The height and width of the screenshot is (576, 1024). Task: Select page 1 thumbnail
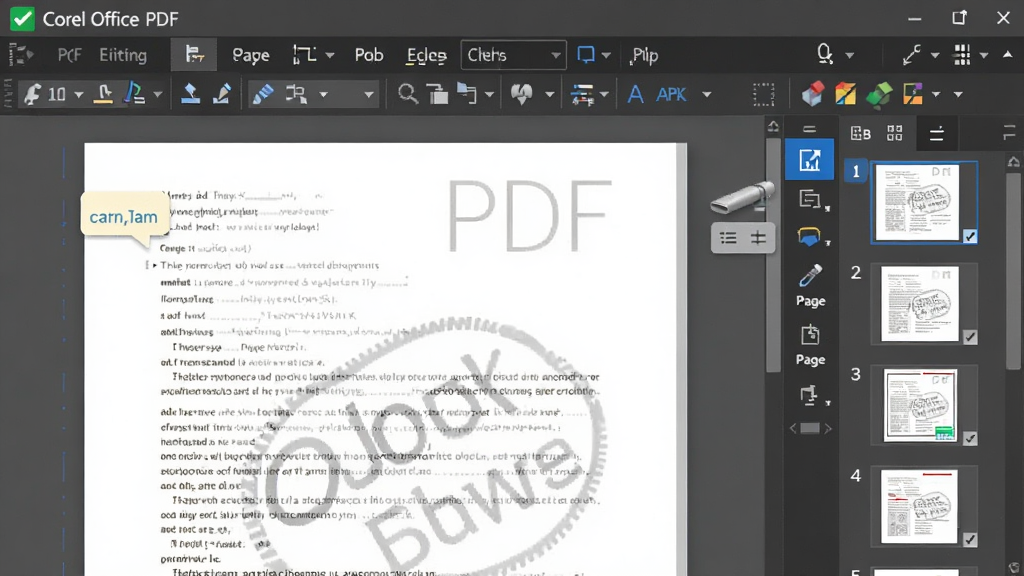tap(924, 202)
